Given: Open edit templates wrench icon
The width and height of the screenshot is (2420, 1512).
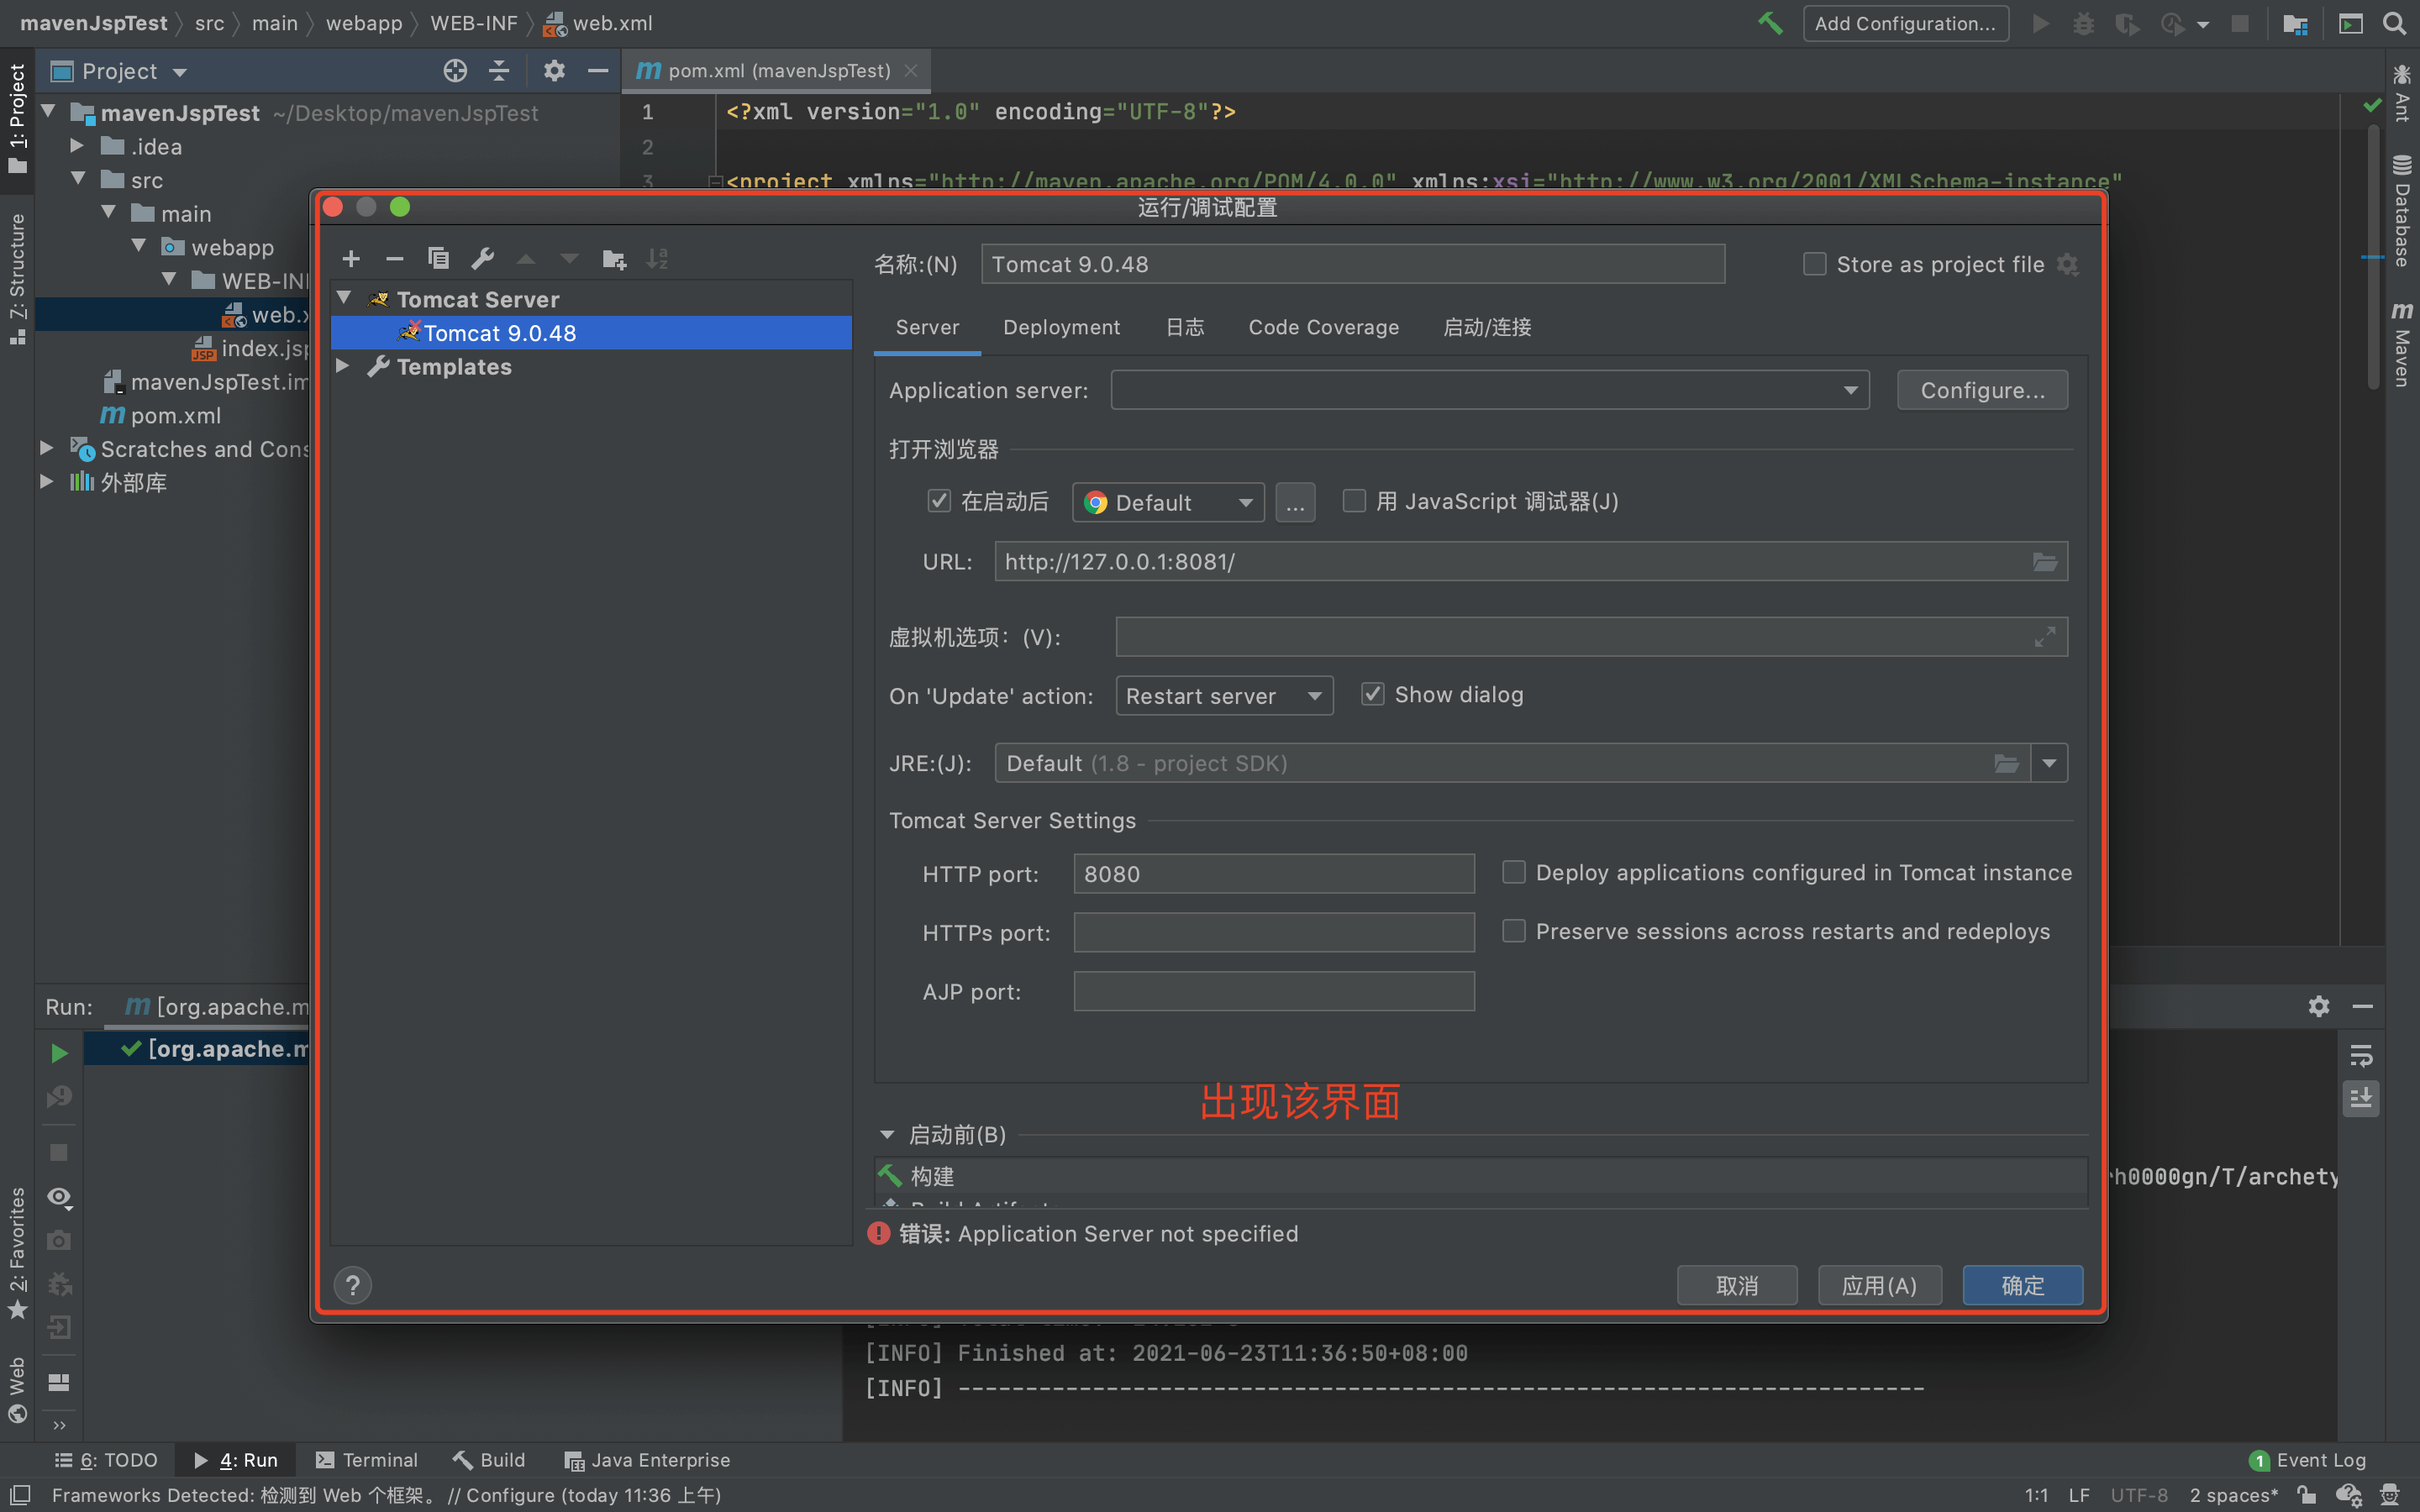Looking at the screenshot, I should (483, 259).
